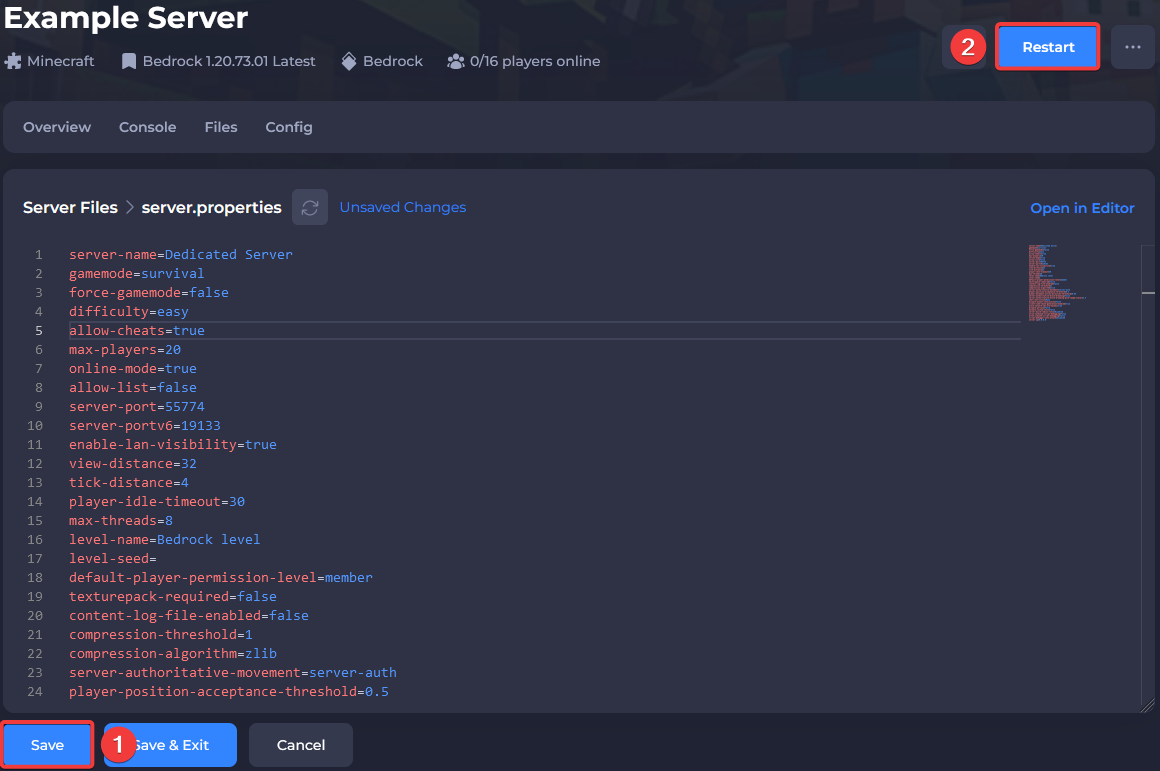
Task: Click the refresh file icon beside server.properties
Action: click(x=310, y=207)
